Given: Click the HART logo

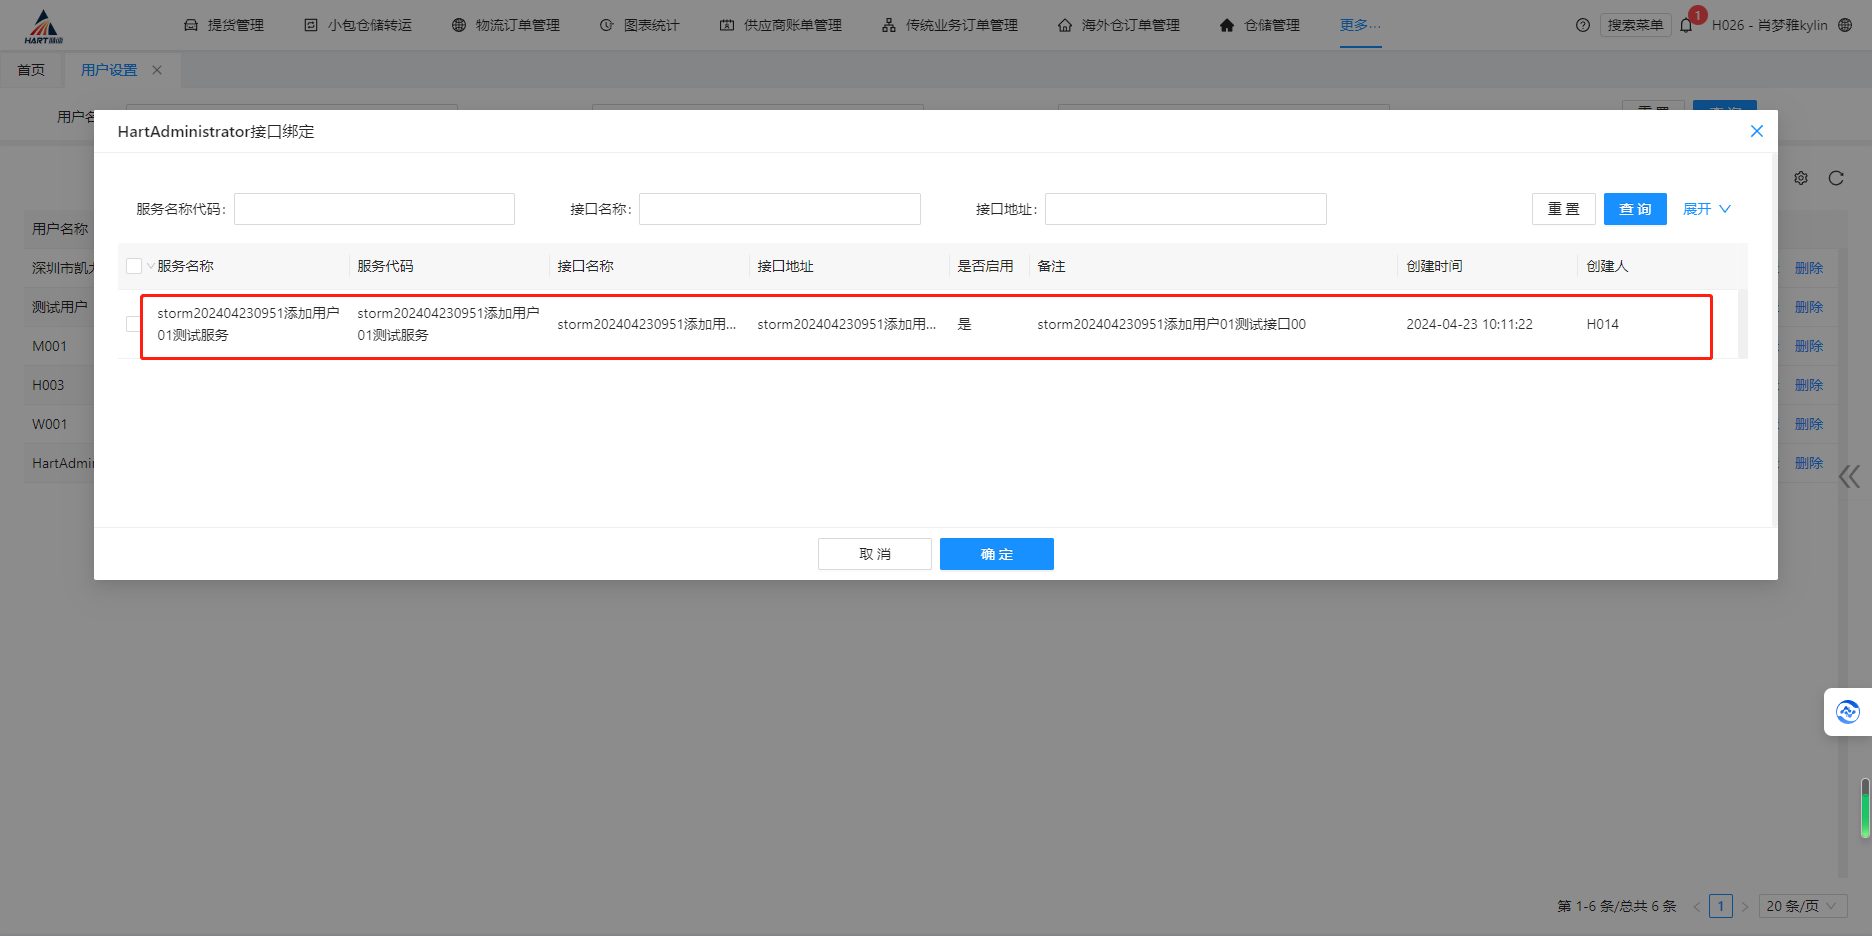Looking at the screenshot, I should click(x=43, y=26).
